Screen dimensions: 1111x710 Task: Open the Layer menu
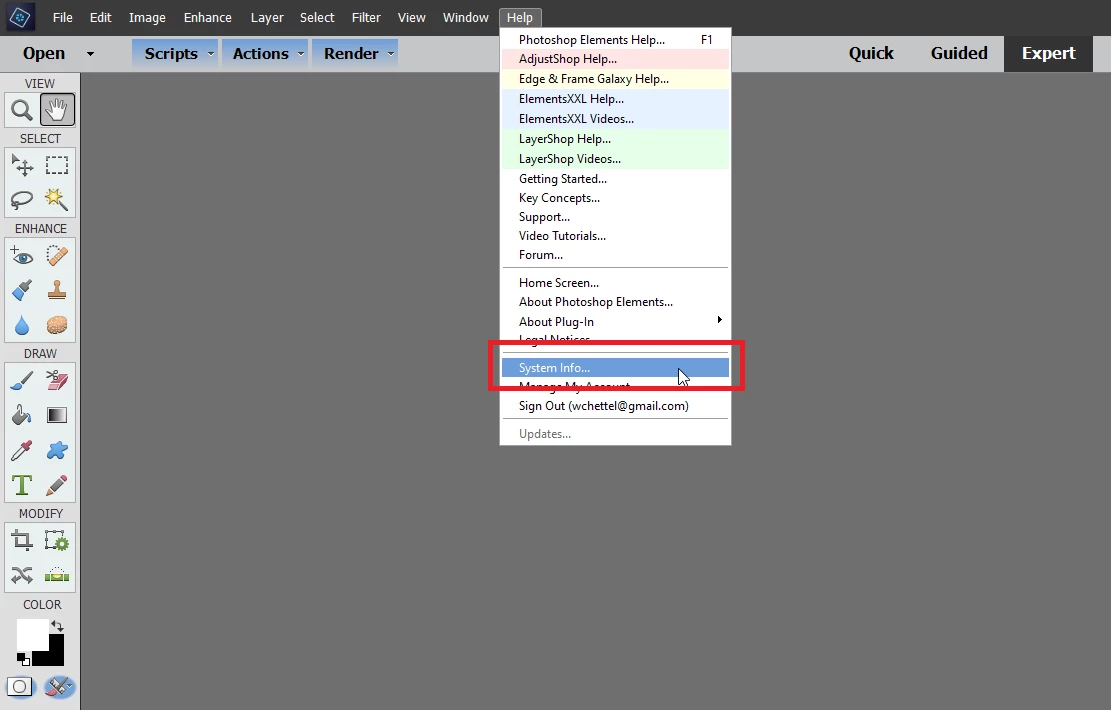[267, 17]
